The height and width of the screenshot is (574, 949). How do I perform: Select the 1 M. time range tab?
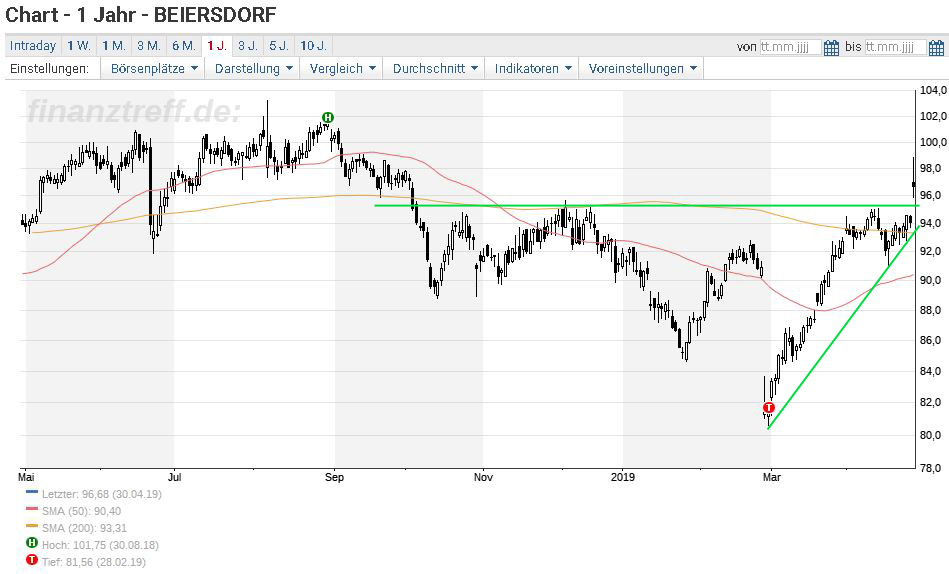[x=114, y=46]
